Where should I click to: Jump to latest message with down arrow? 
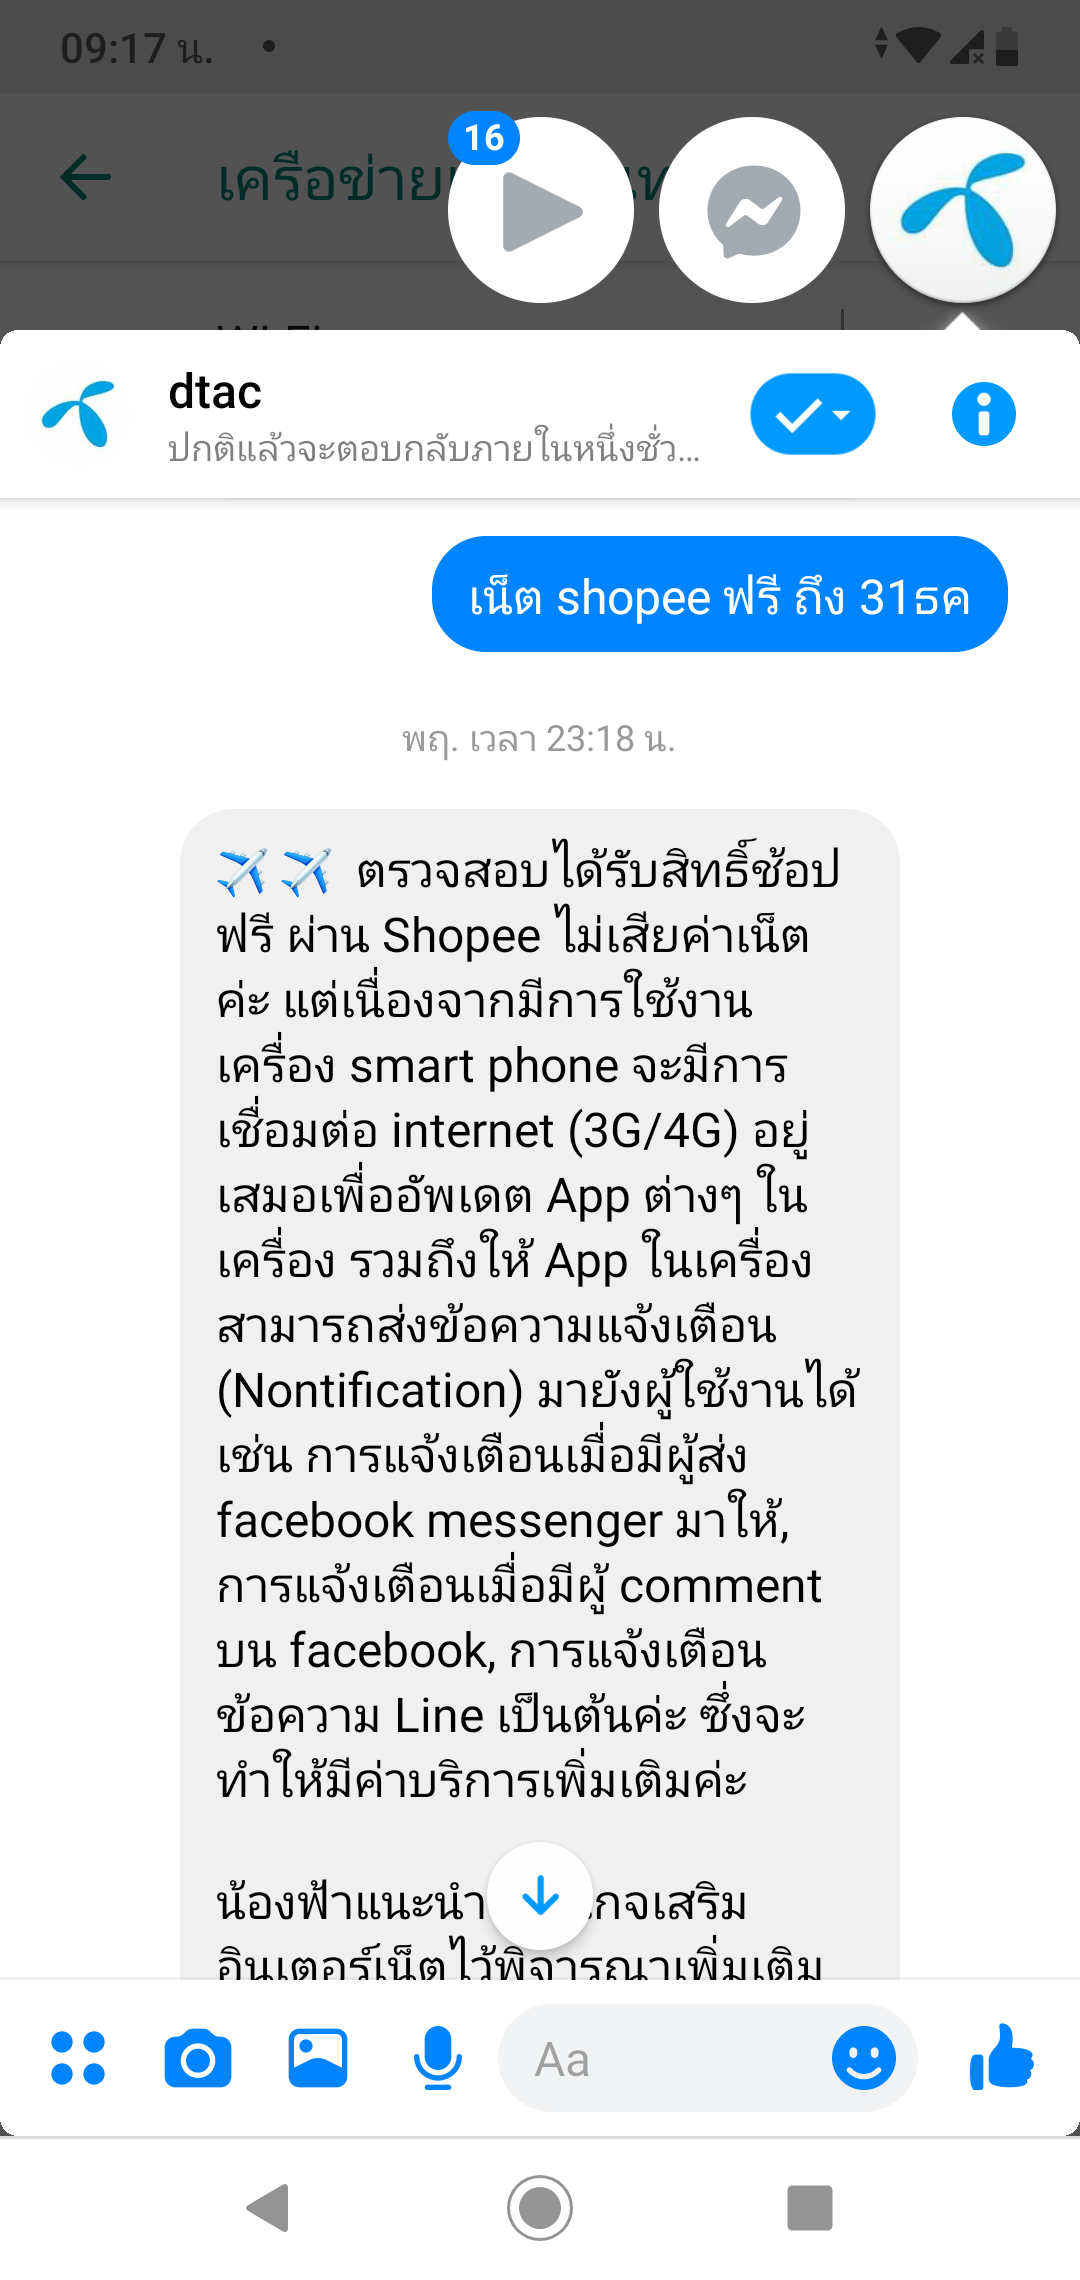(540, 1896)
